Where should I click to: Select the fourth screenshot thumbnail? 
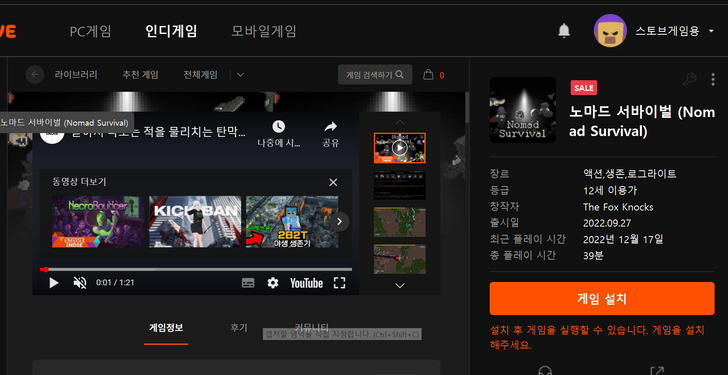tap(400, 259)
